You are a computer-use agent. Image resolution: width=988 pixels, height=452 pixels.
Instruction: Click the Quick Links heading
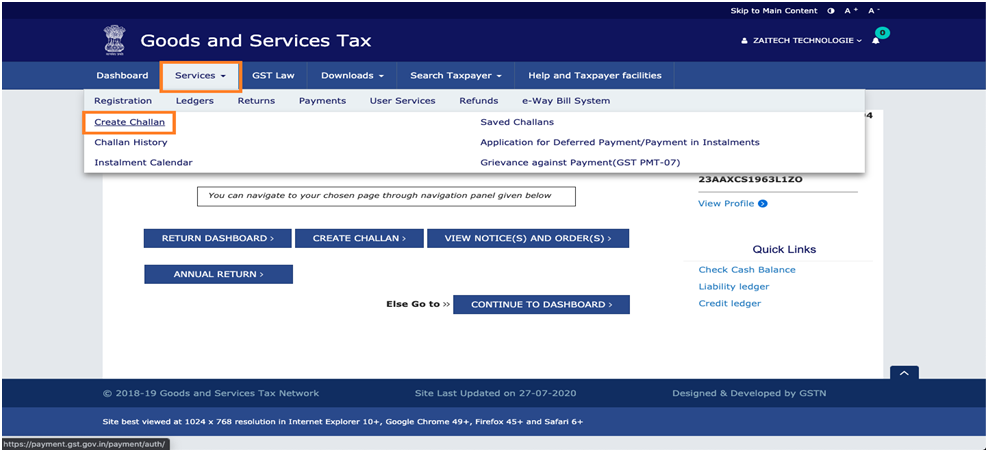[784, 250]
